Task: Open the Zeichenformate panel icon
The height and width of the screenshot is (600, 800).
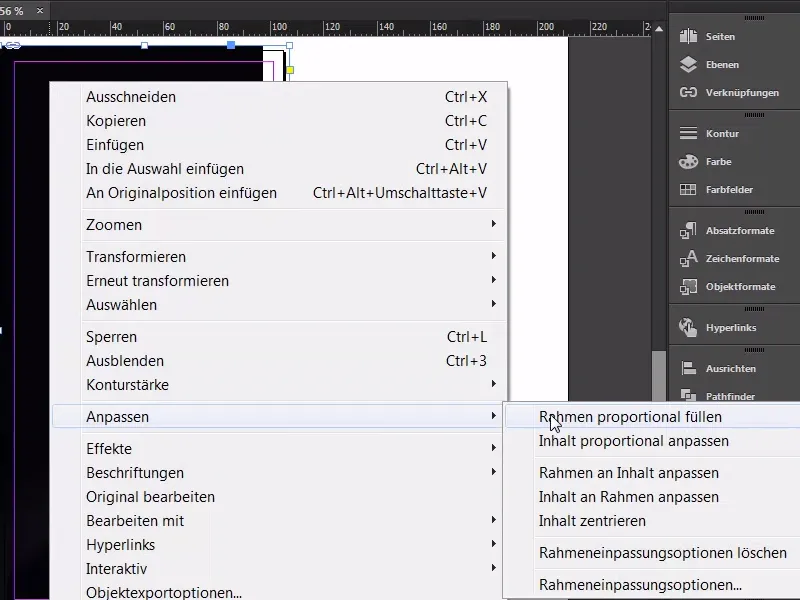Action: (x=688, y=259)
